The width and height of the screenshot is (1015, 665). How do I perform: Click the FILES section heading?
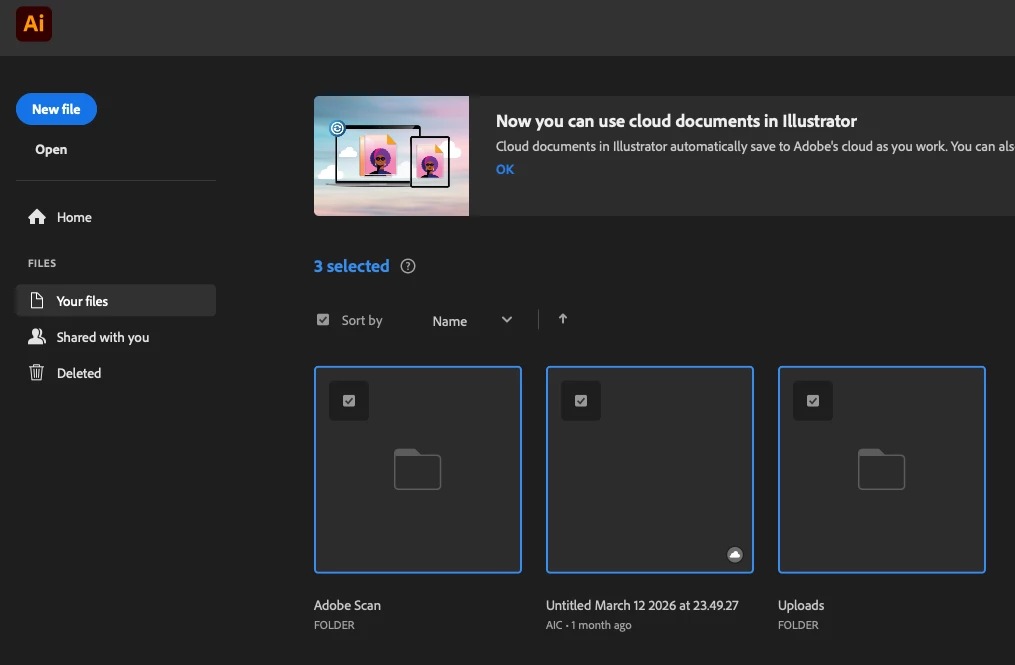pyautogui.click(x=42, y=263)
